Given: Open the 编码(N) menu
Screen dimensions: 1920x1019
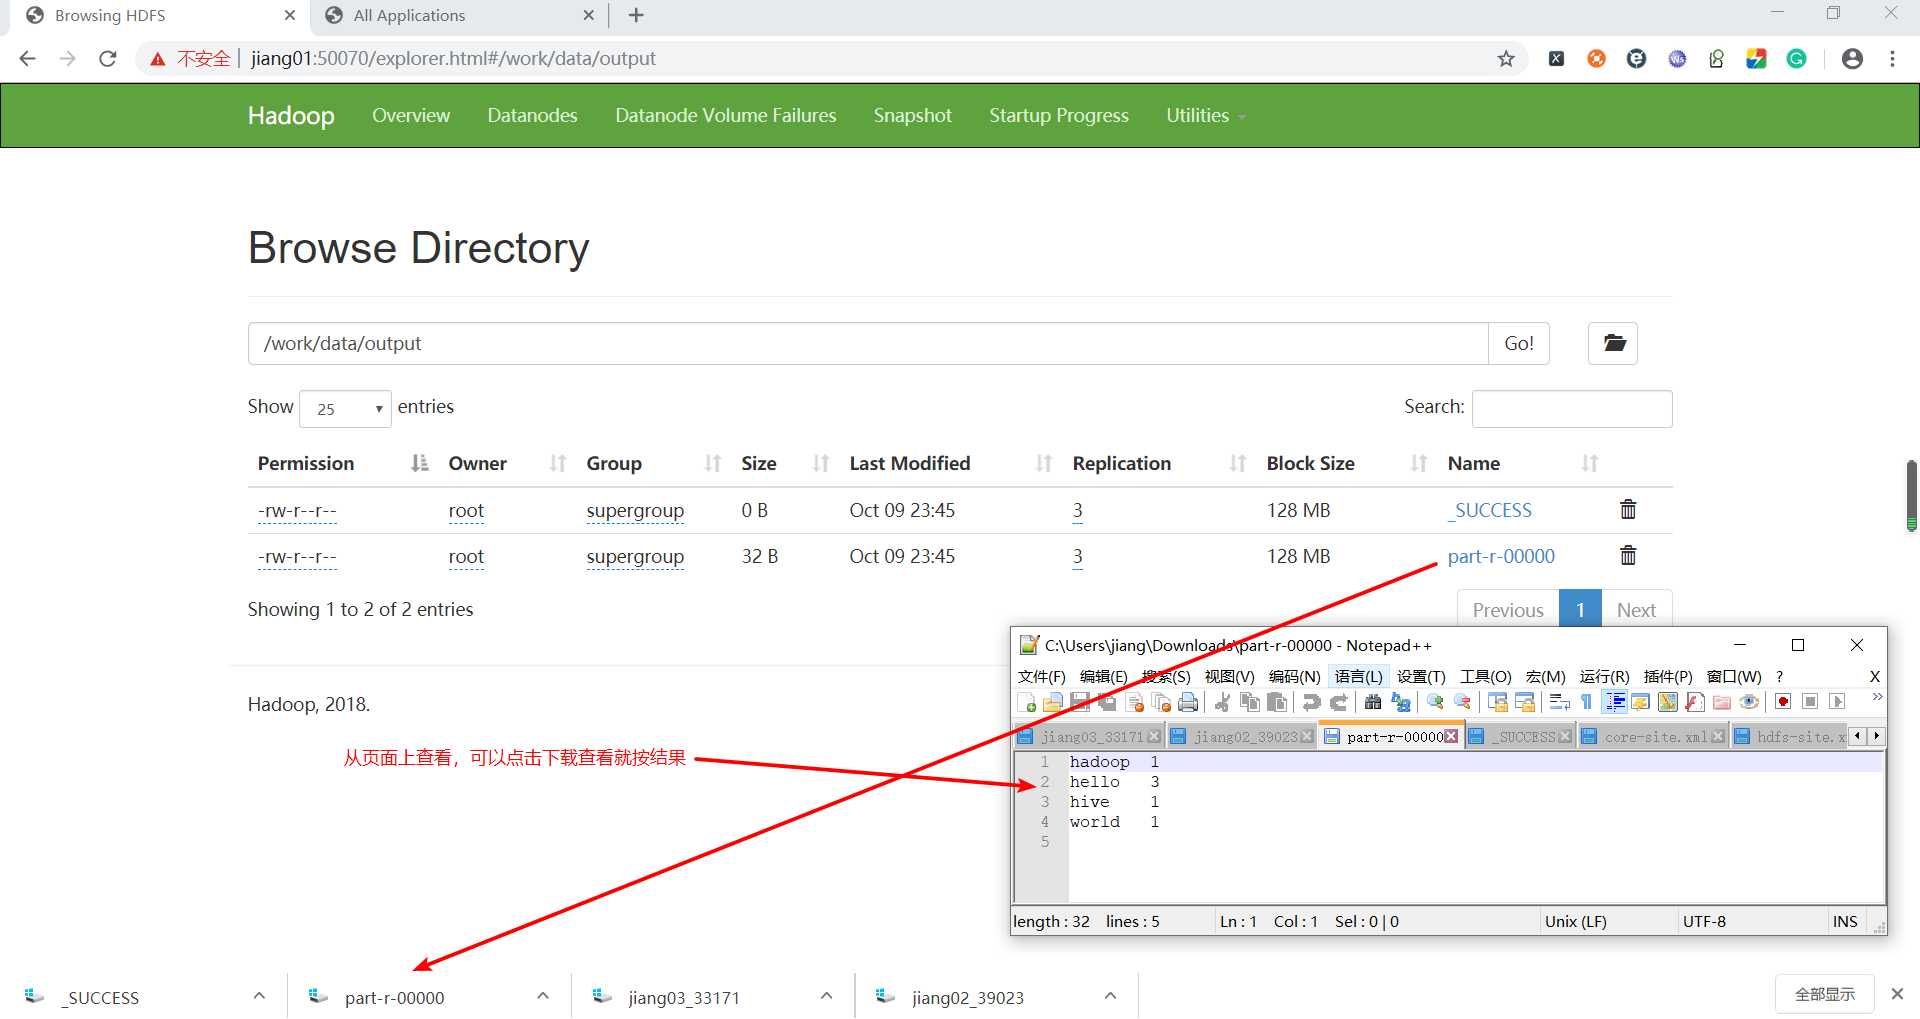Looking at the screenshot, I should (1294, 677).
